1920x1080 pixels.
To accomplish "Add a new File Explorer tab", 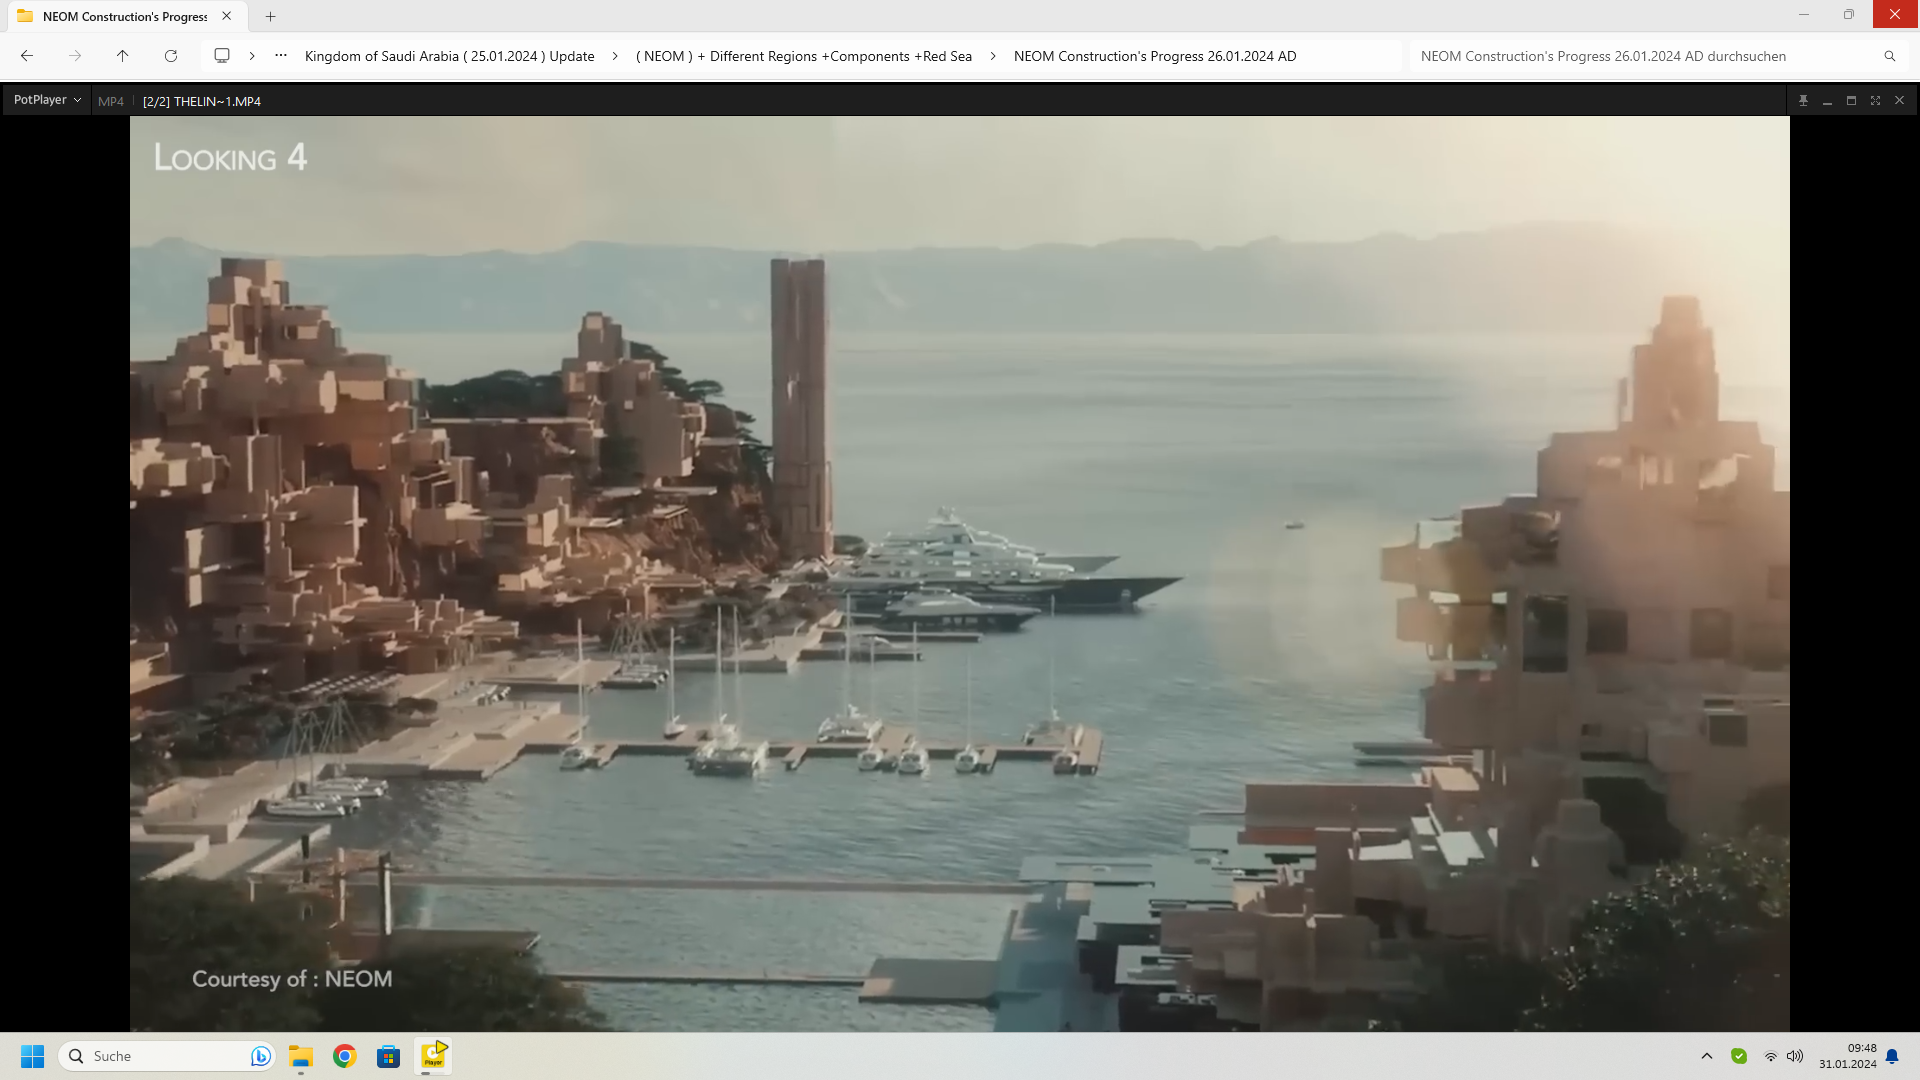I will pos(270,16).
